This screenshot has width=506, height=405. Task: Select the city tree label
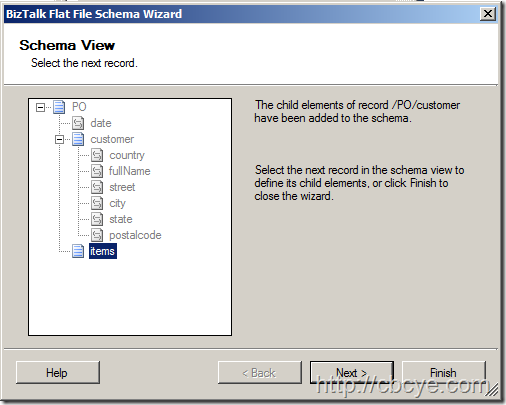(x=117, y=203)
